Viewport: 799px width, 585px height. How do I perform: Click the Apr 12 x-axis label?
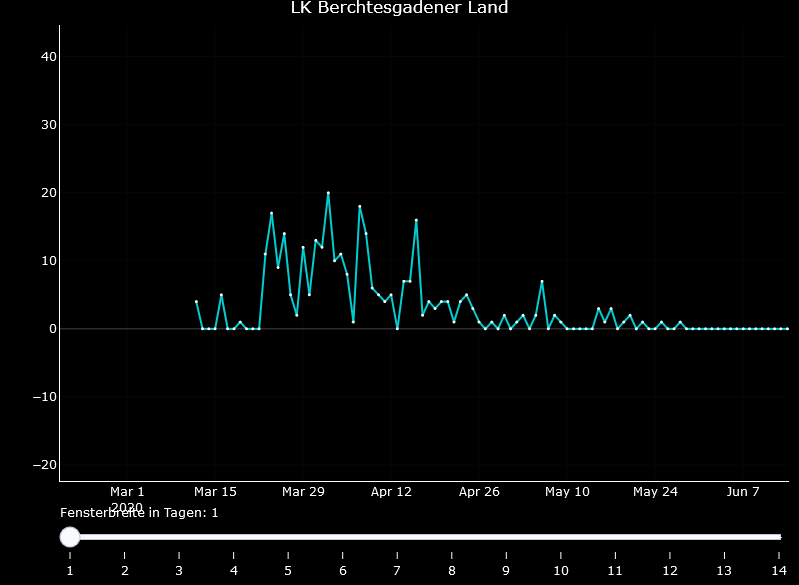[x=391, y=492]
